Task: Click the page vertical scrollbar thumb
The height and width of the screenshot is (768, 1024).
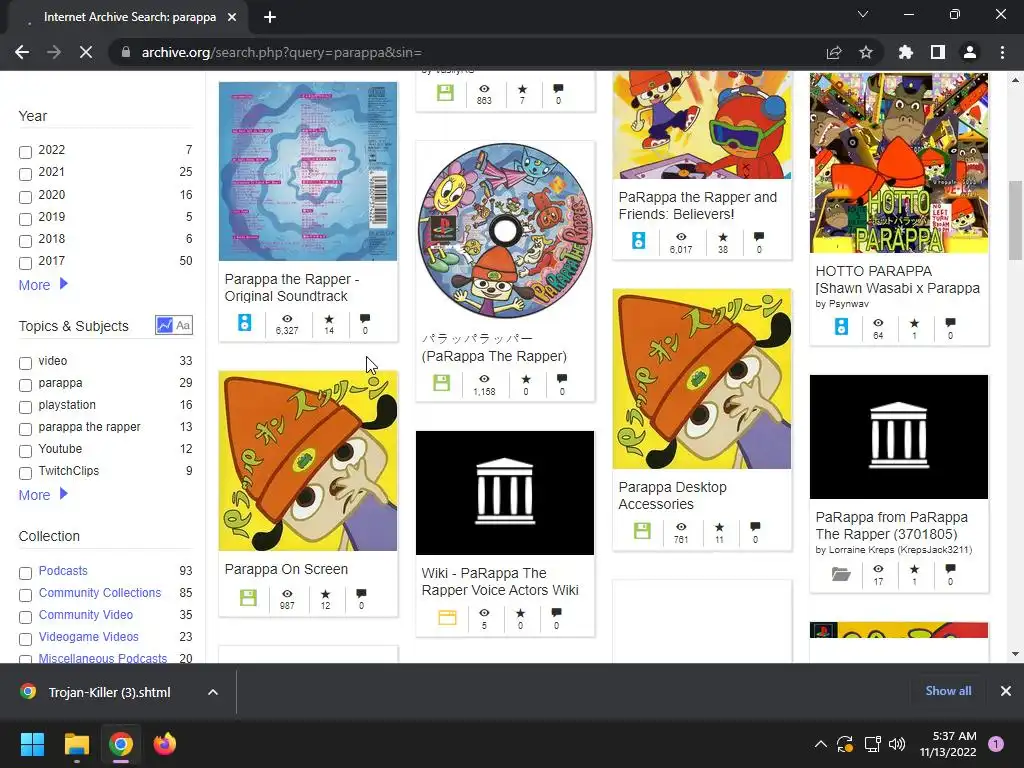Action: pyautogui.click(x=1015, y=221)
